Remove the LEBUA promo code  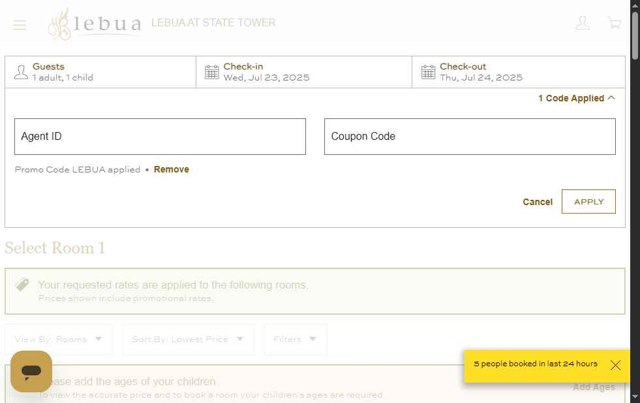click(171, 169)
